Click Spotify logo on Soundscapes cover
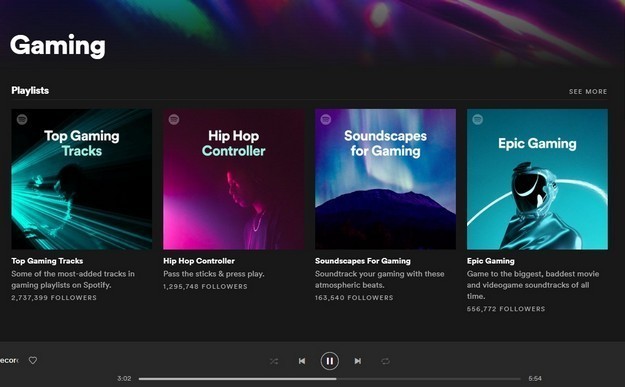 (326, 119)
